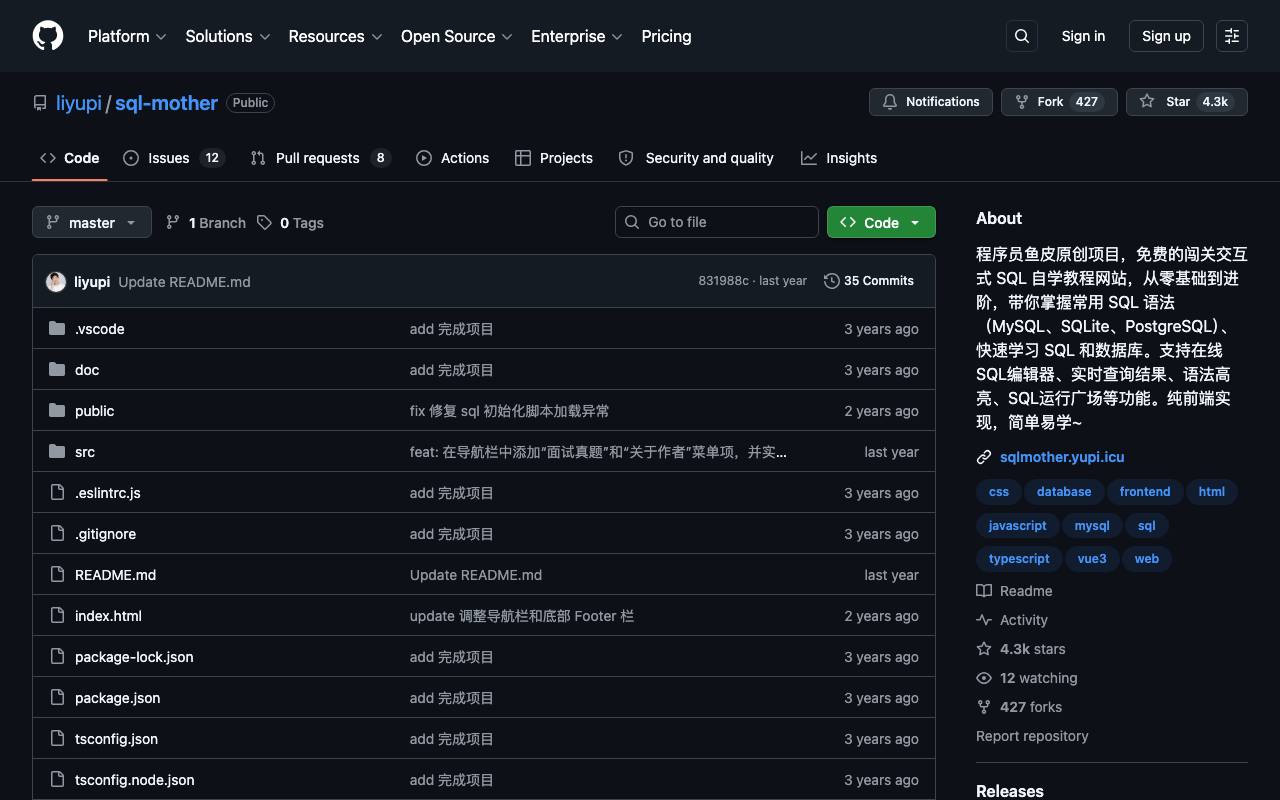The image size is (1280, 800).
Task: Go to the GitHub homepage logo
Action: click(48, 36)
